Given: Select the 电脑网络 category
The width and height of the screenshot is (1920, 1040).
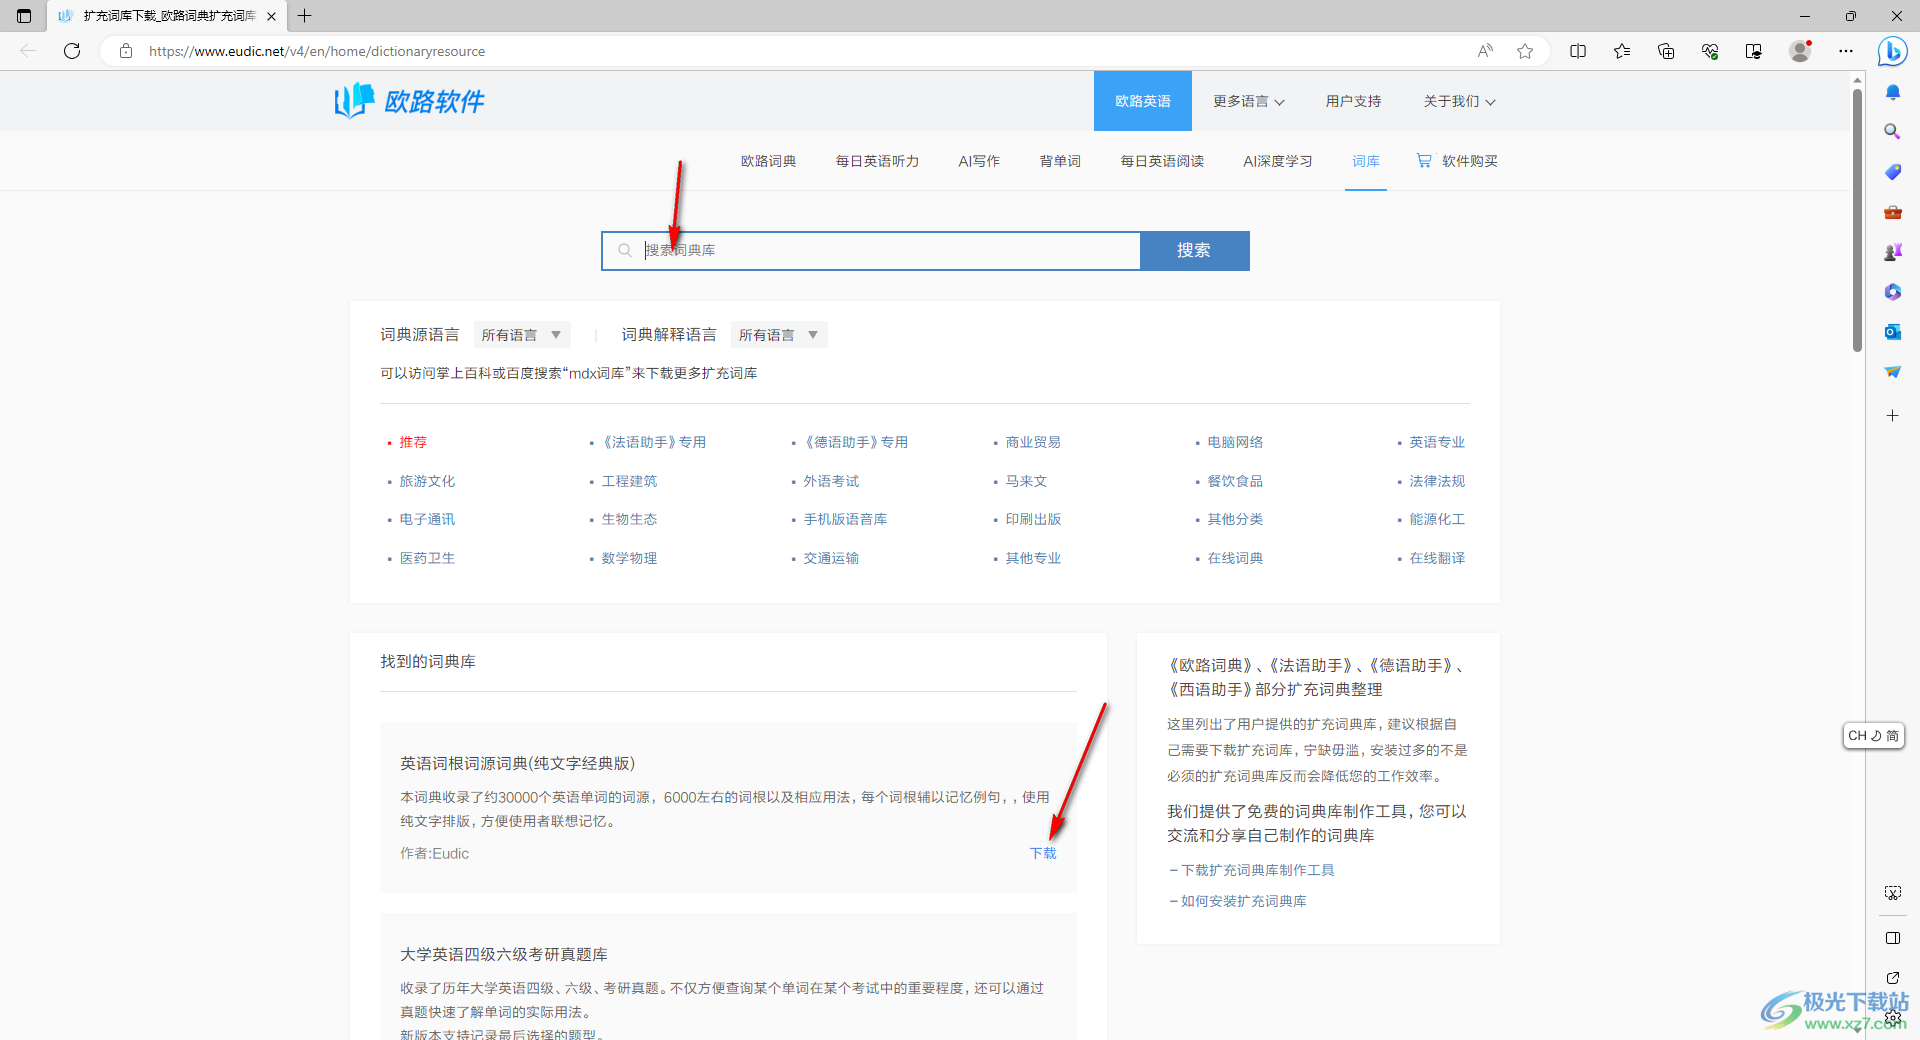Looking at the screenshot, I should click(1235, 442).
